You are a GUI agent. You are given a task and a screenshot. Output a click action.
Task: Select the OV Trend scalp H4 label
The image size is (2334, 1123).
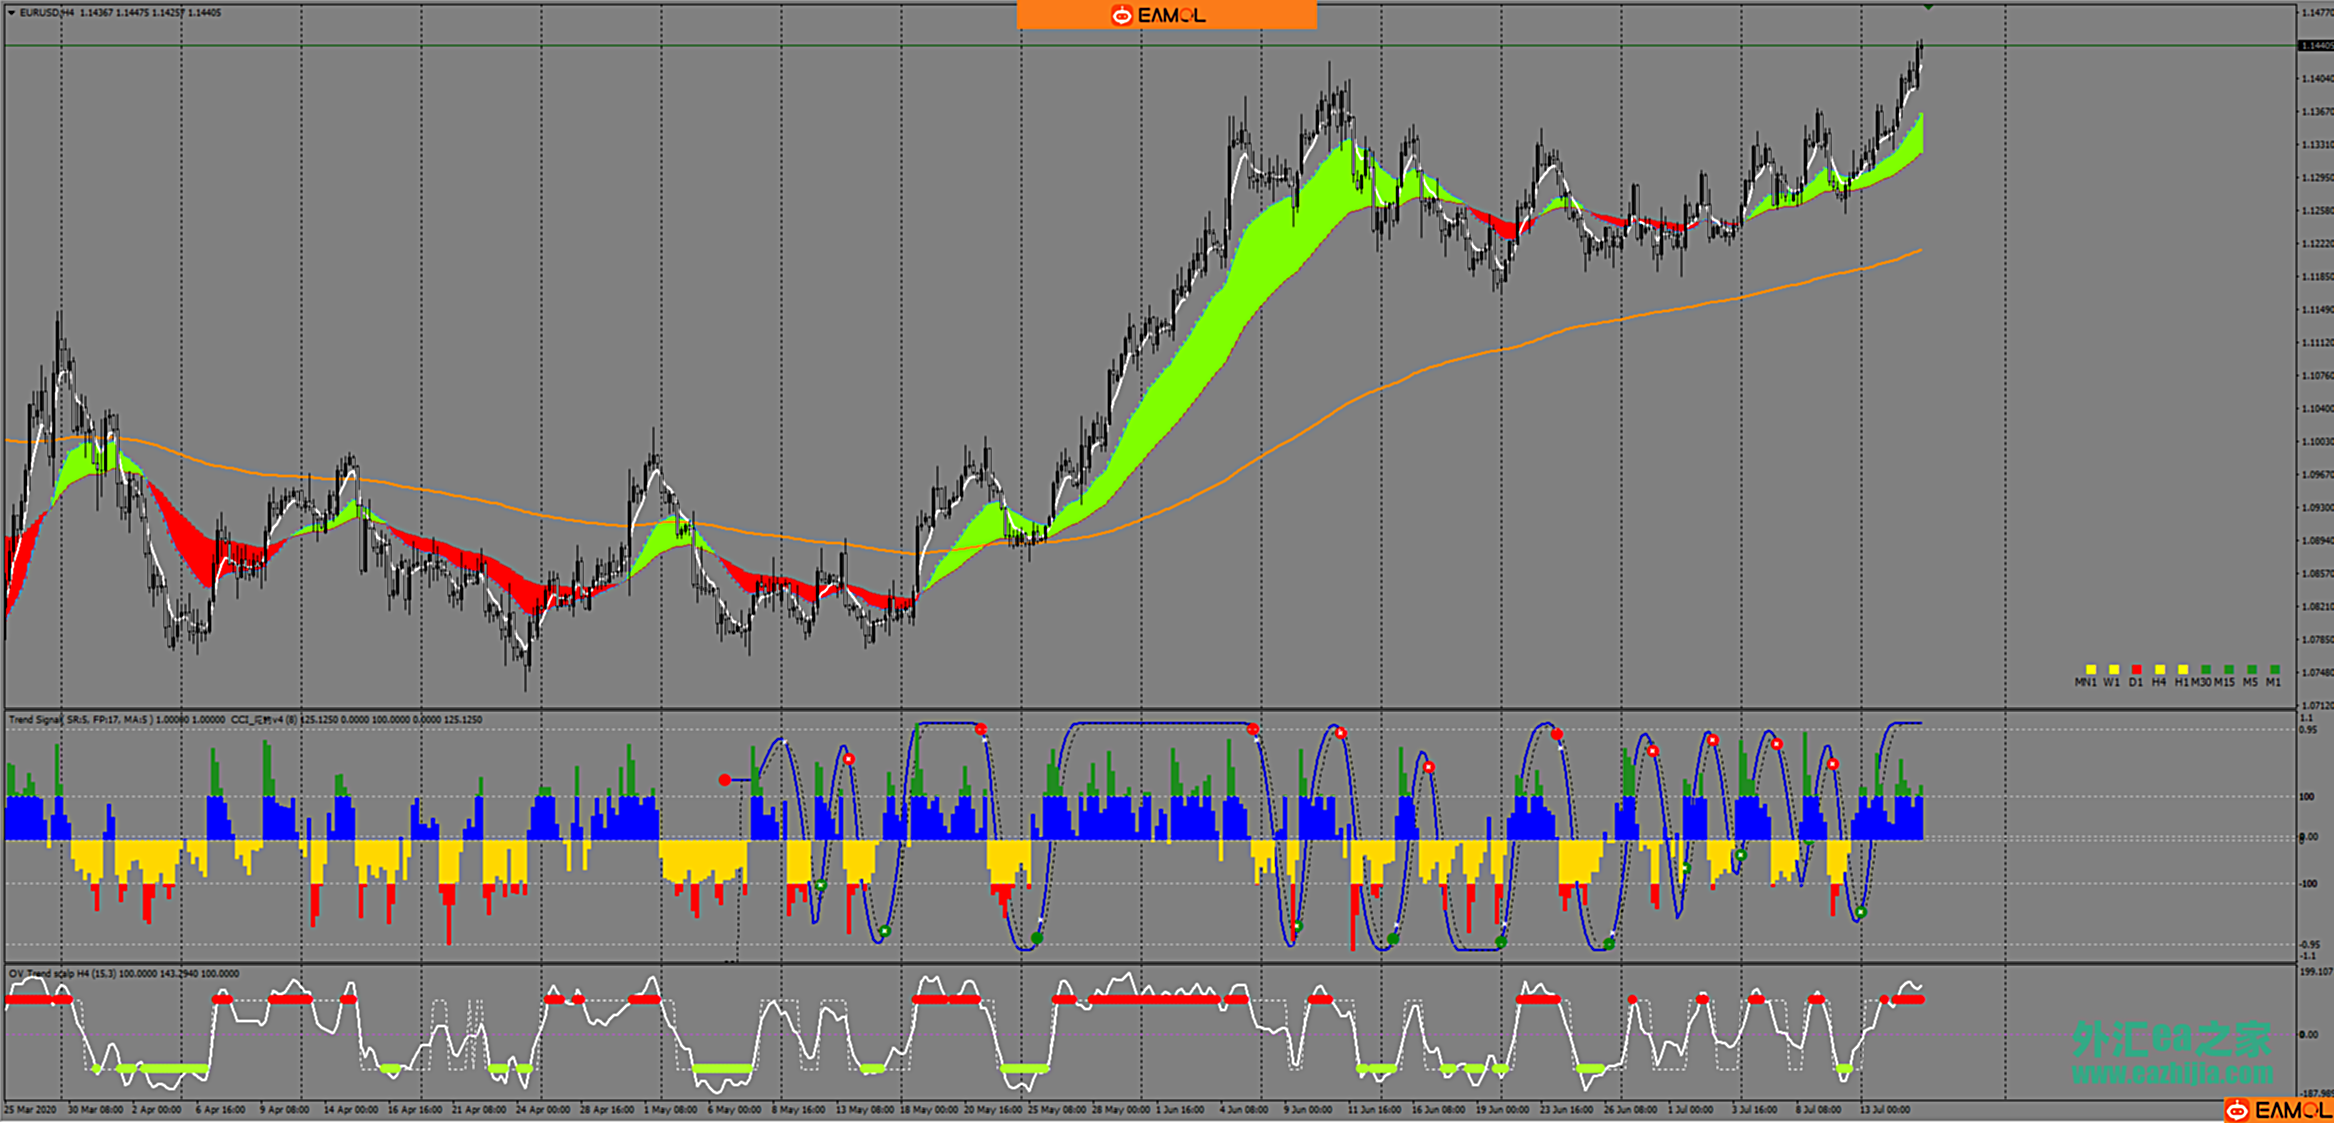click(x=50, y=973)
